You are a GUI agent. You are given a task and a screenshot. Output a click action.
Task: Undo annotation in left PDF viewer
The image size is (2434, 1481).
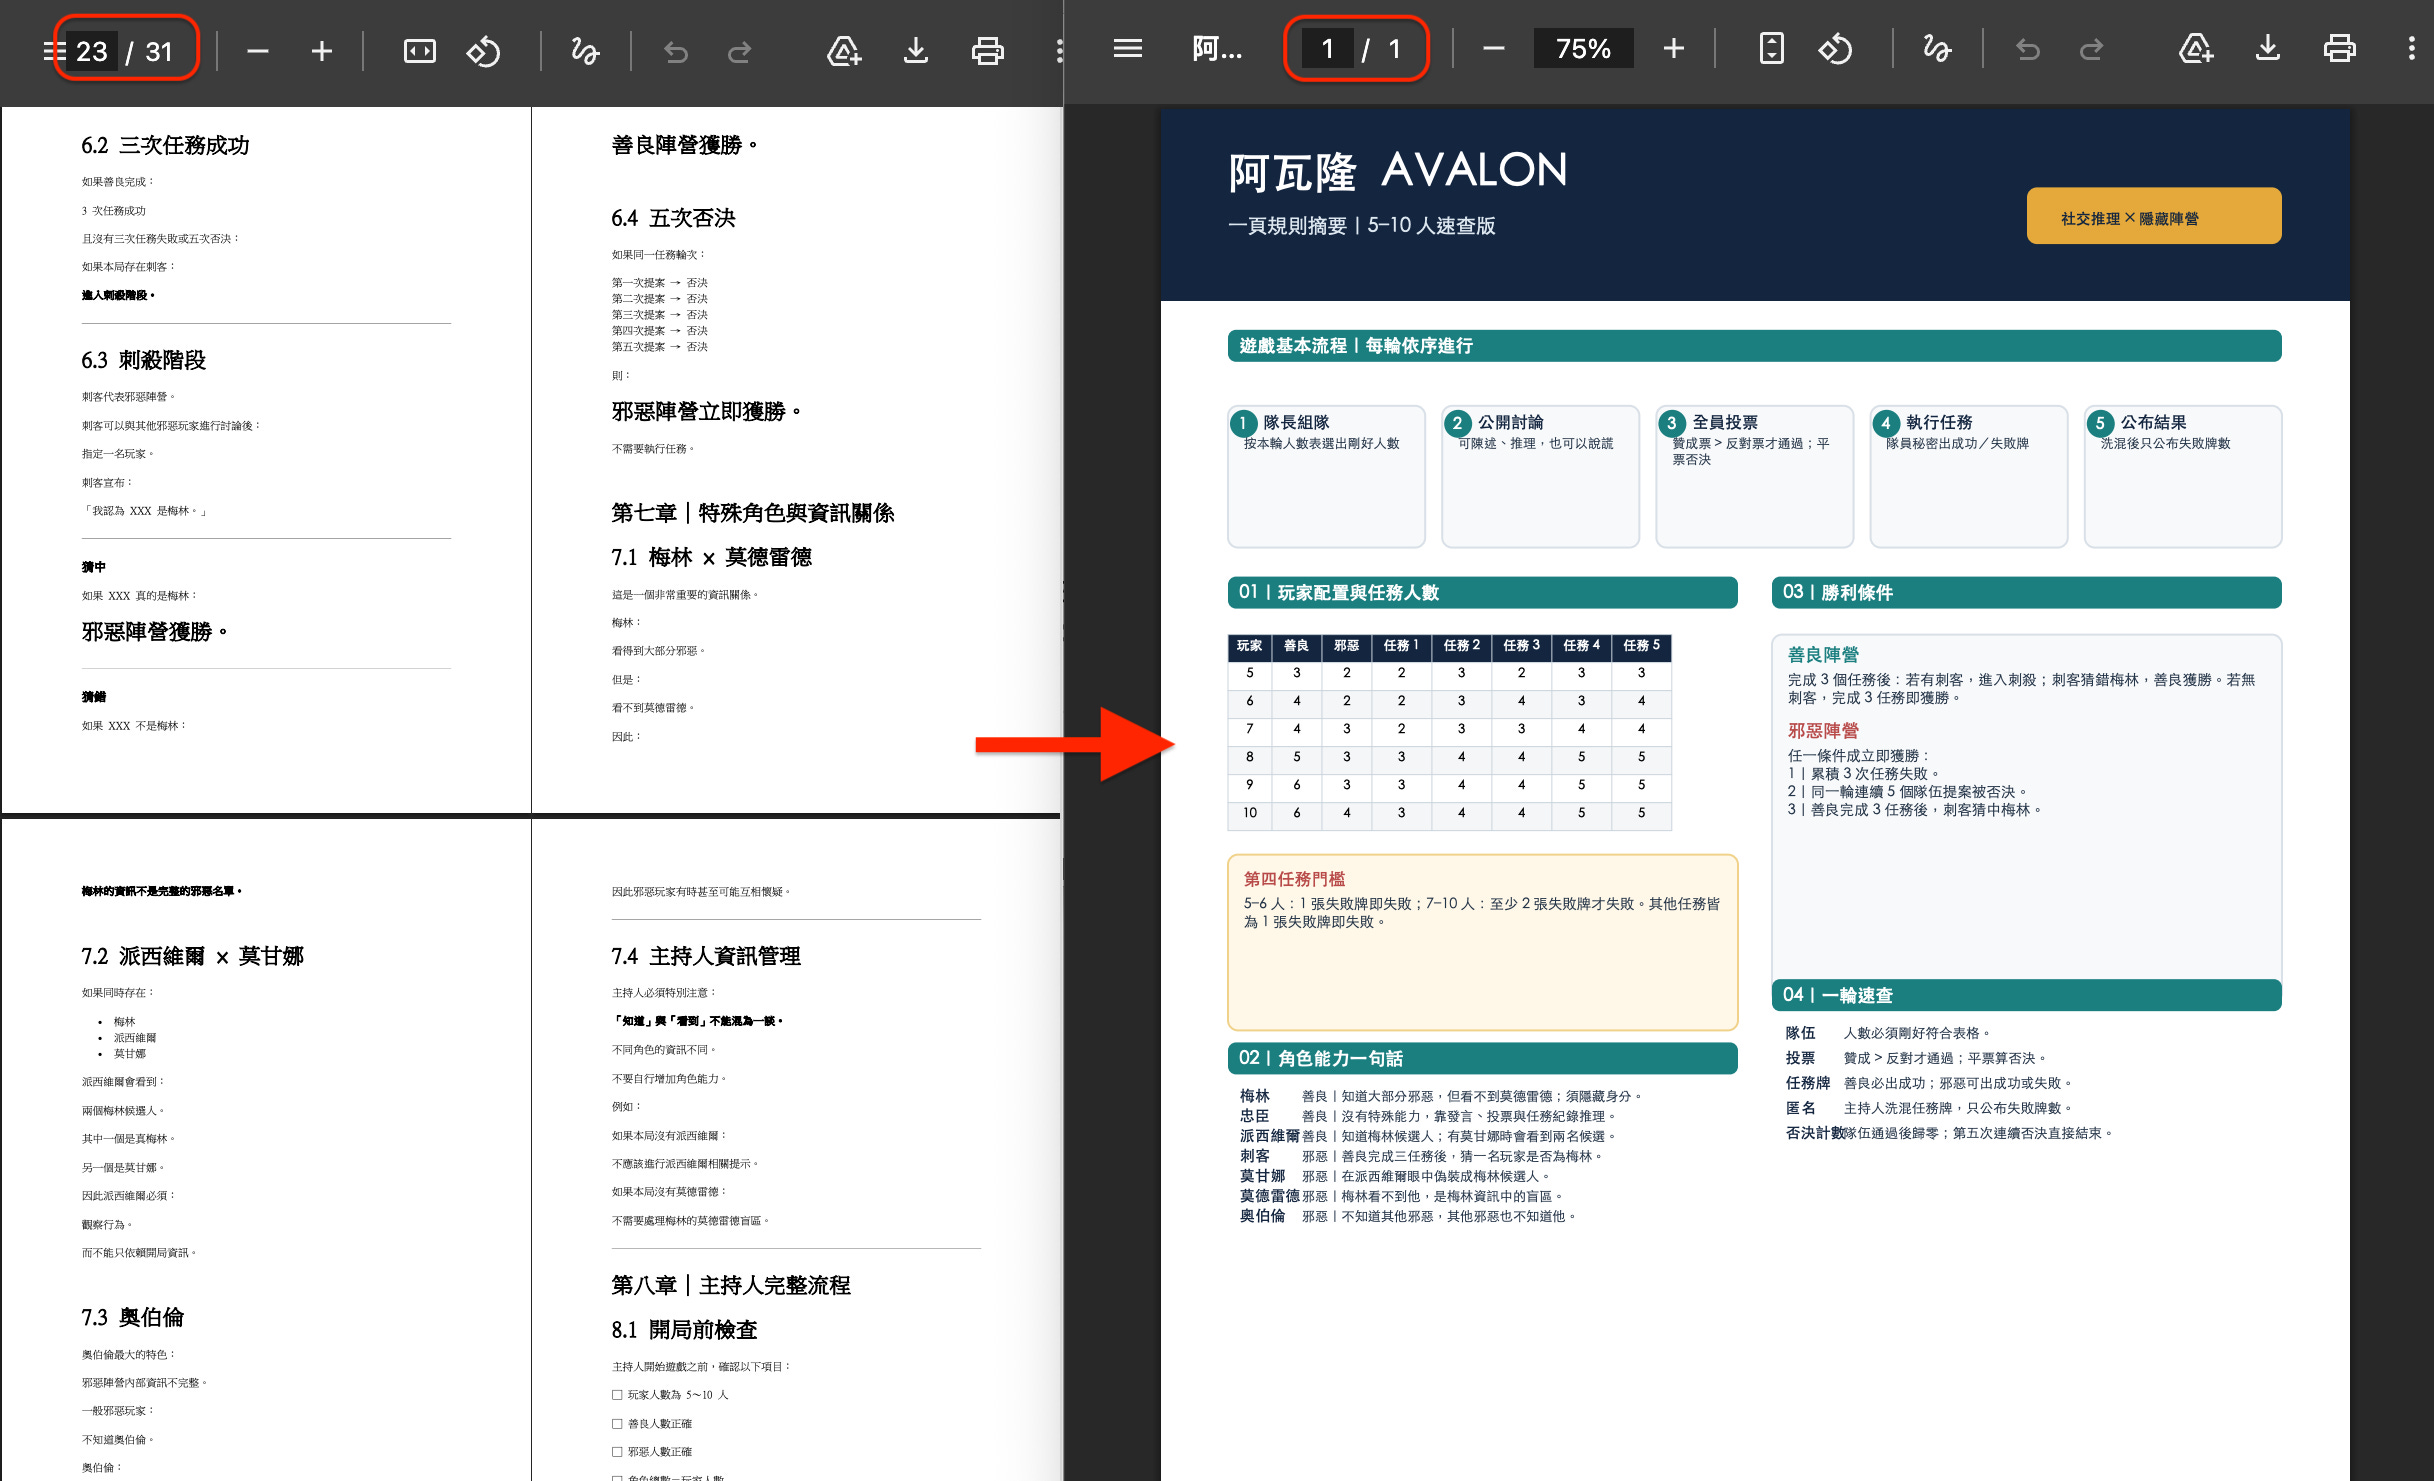pyautogui.click(x=676, y=51)
